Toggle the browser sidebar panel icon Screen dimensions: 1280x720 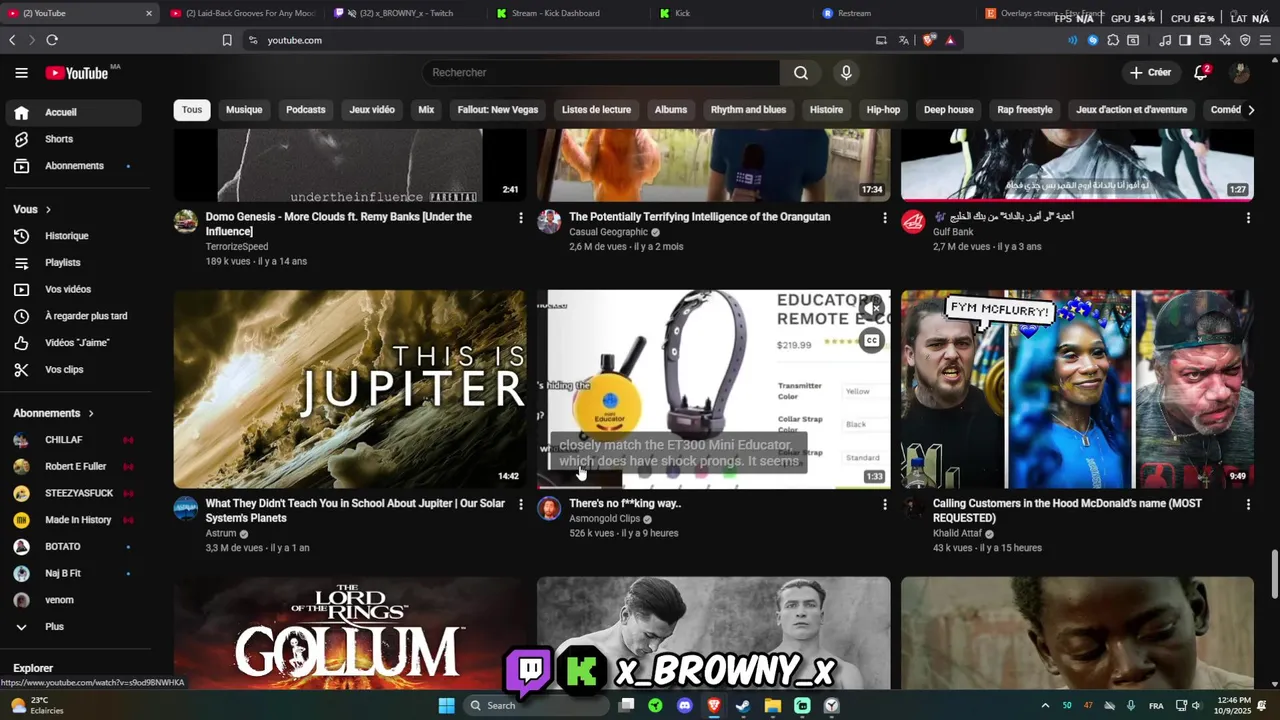pos(1185,40)
